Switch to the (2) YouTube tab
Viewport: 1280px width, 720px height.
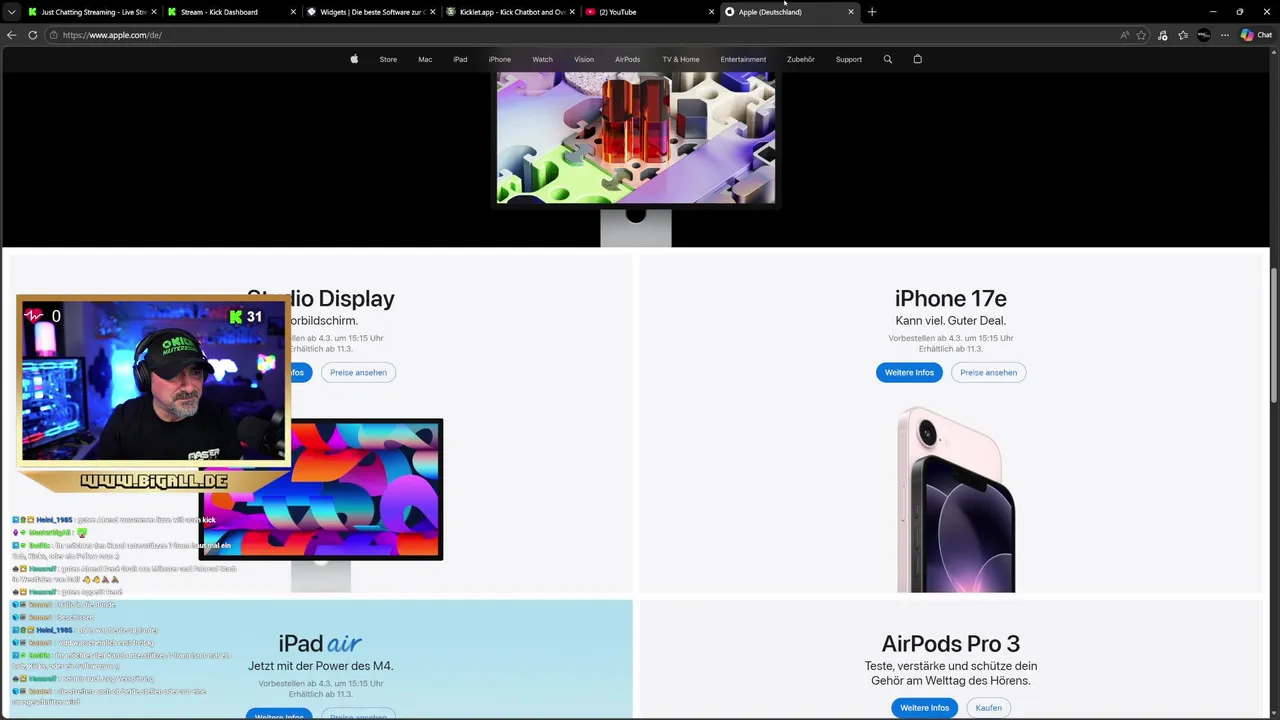click(x=648, y=12)
